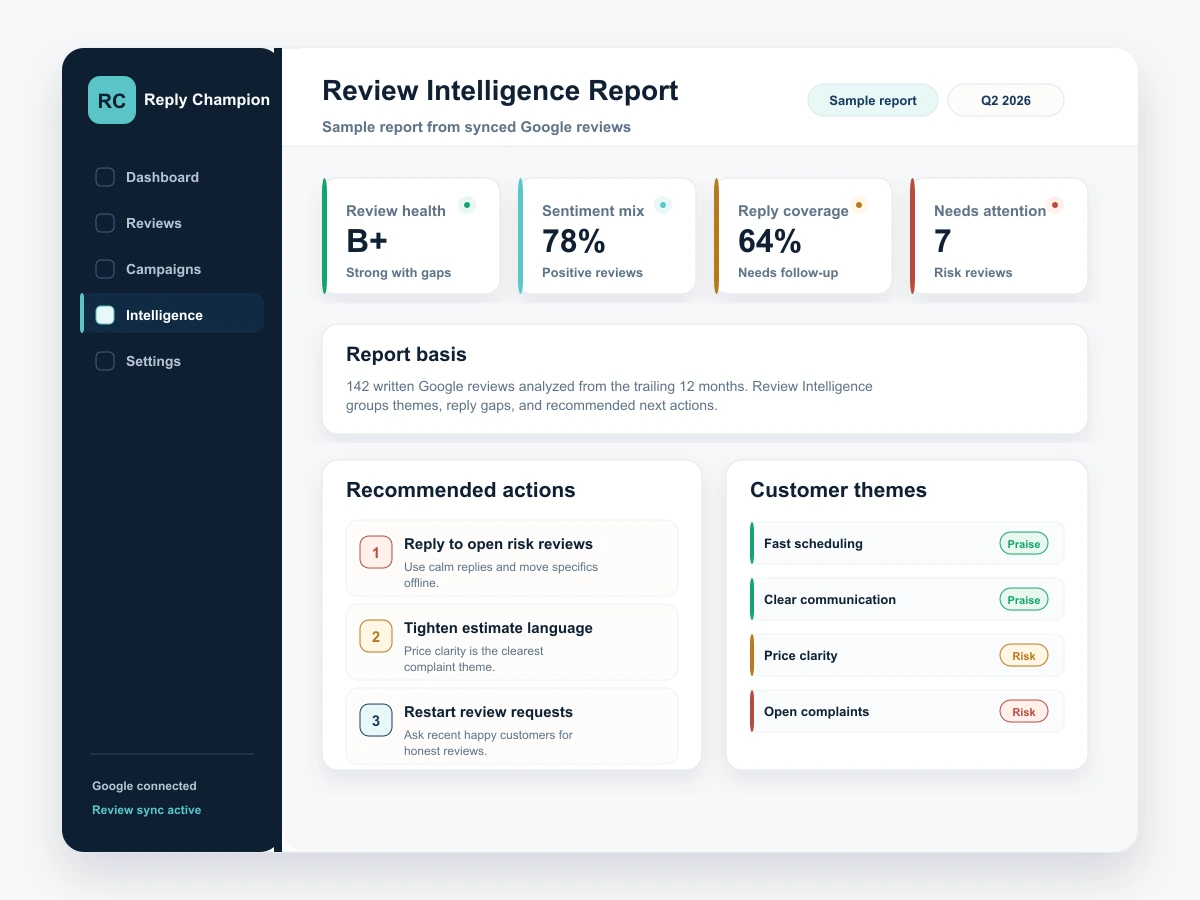Click the number 1 action badge
Image resolution: width=1200 pixels, height=900 pixels.
(376, 552)
